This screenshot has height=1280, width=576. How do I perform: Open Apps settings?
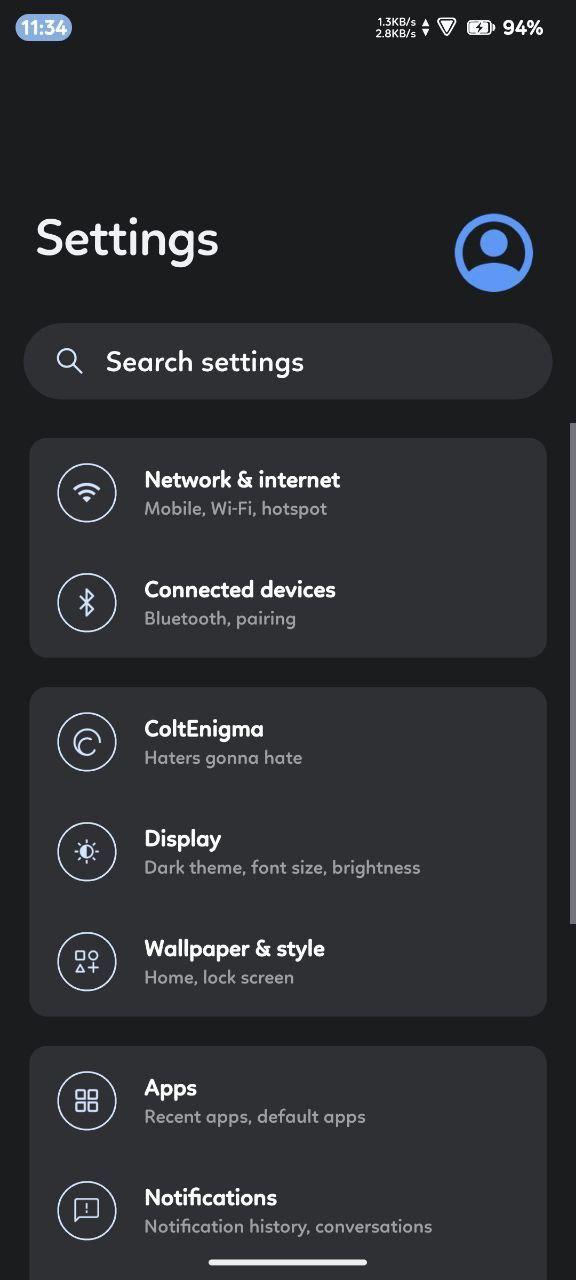point(288,1101)
